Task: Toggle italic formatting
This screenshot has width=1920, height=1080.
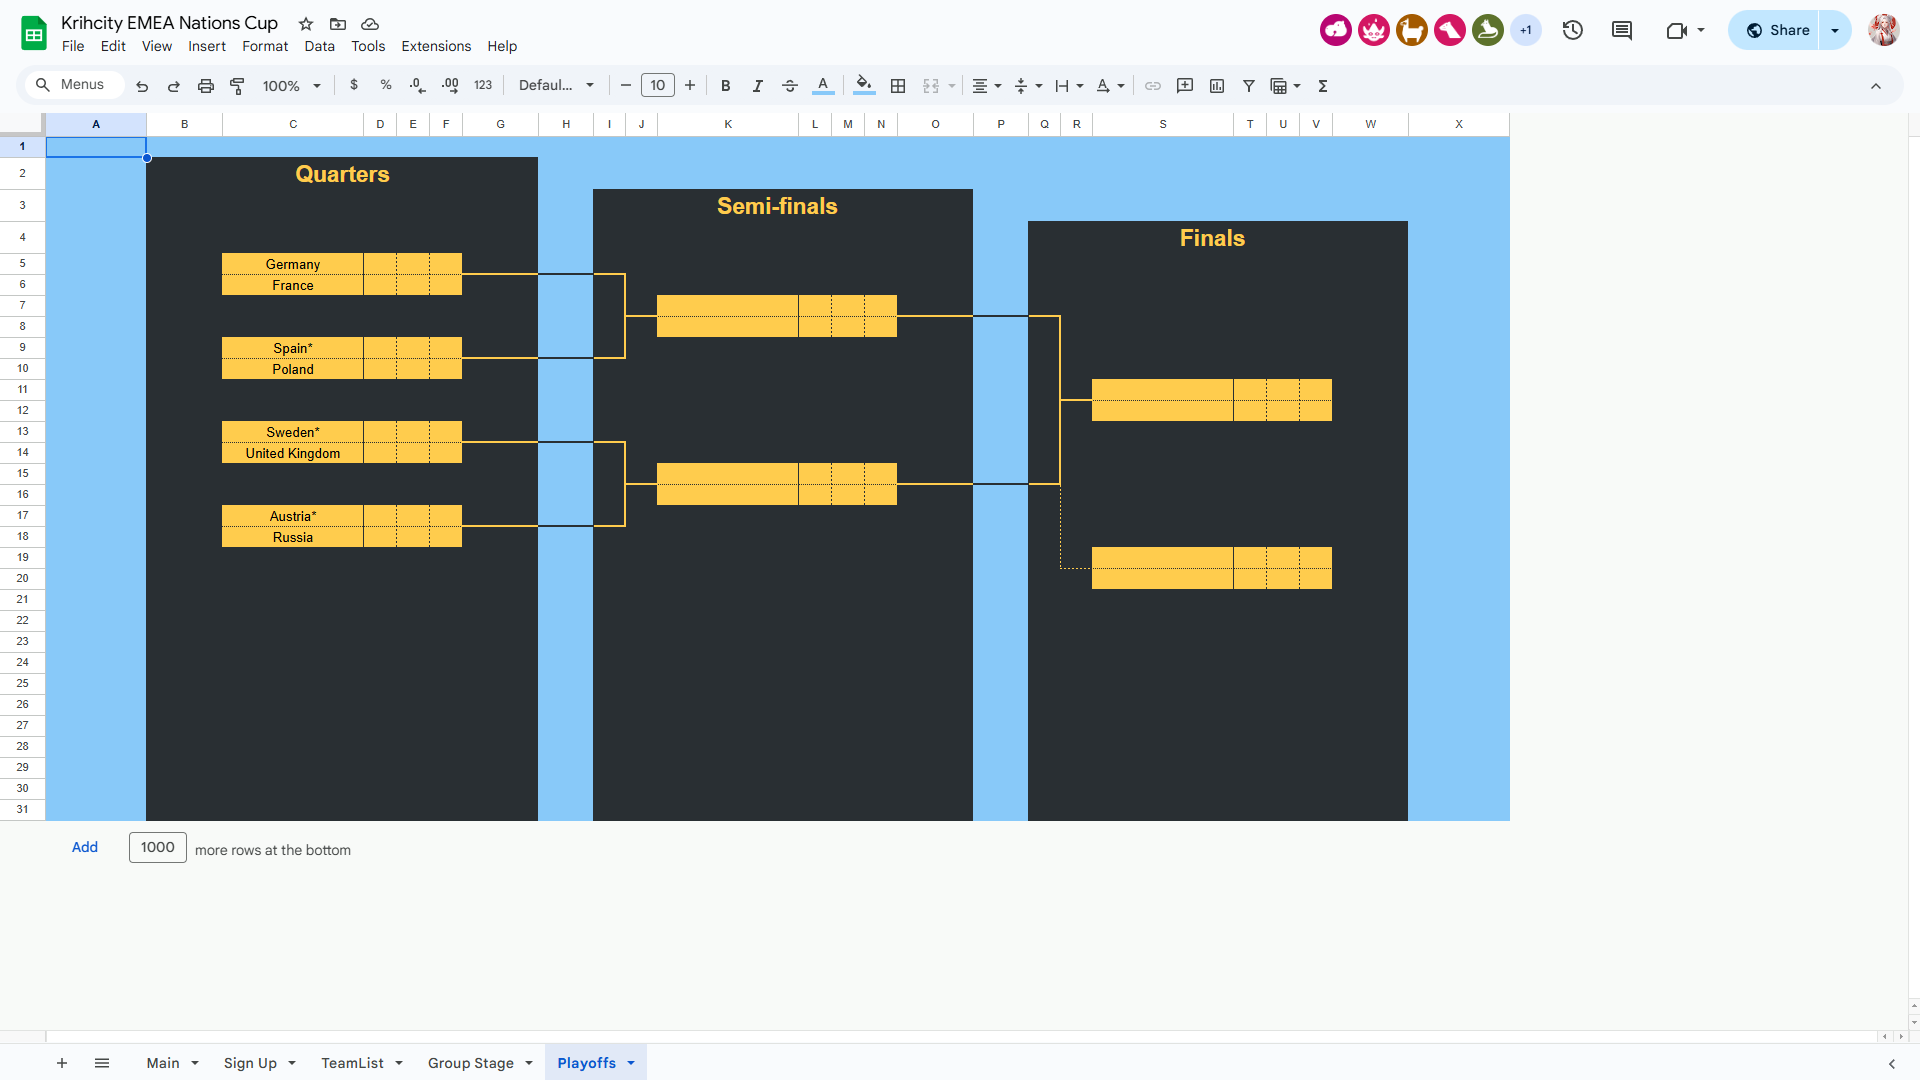Action: [758, 86]
